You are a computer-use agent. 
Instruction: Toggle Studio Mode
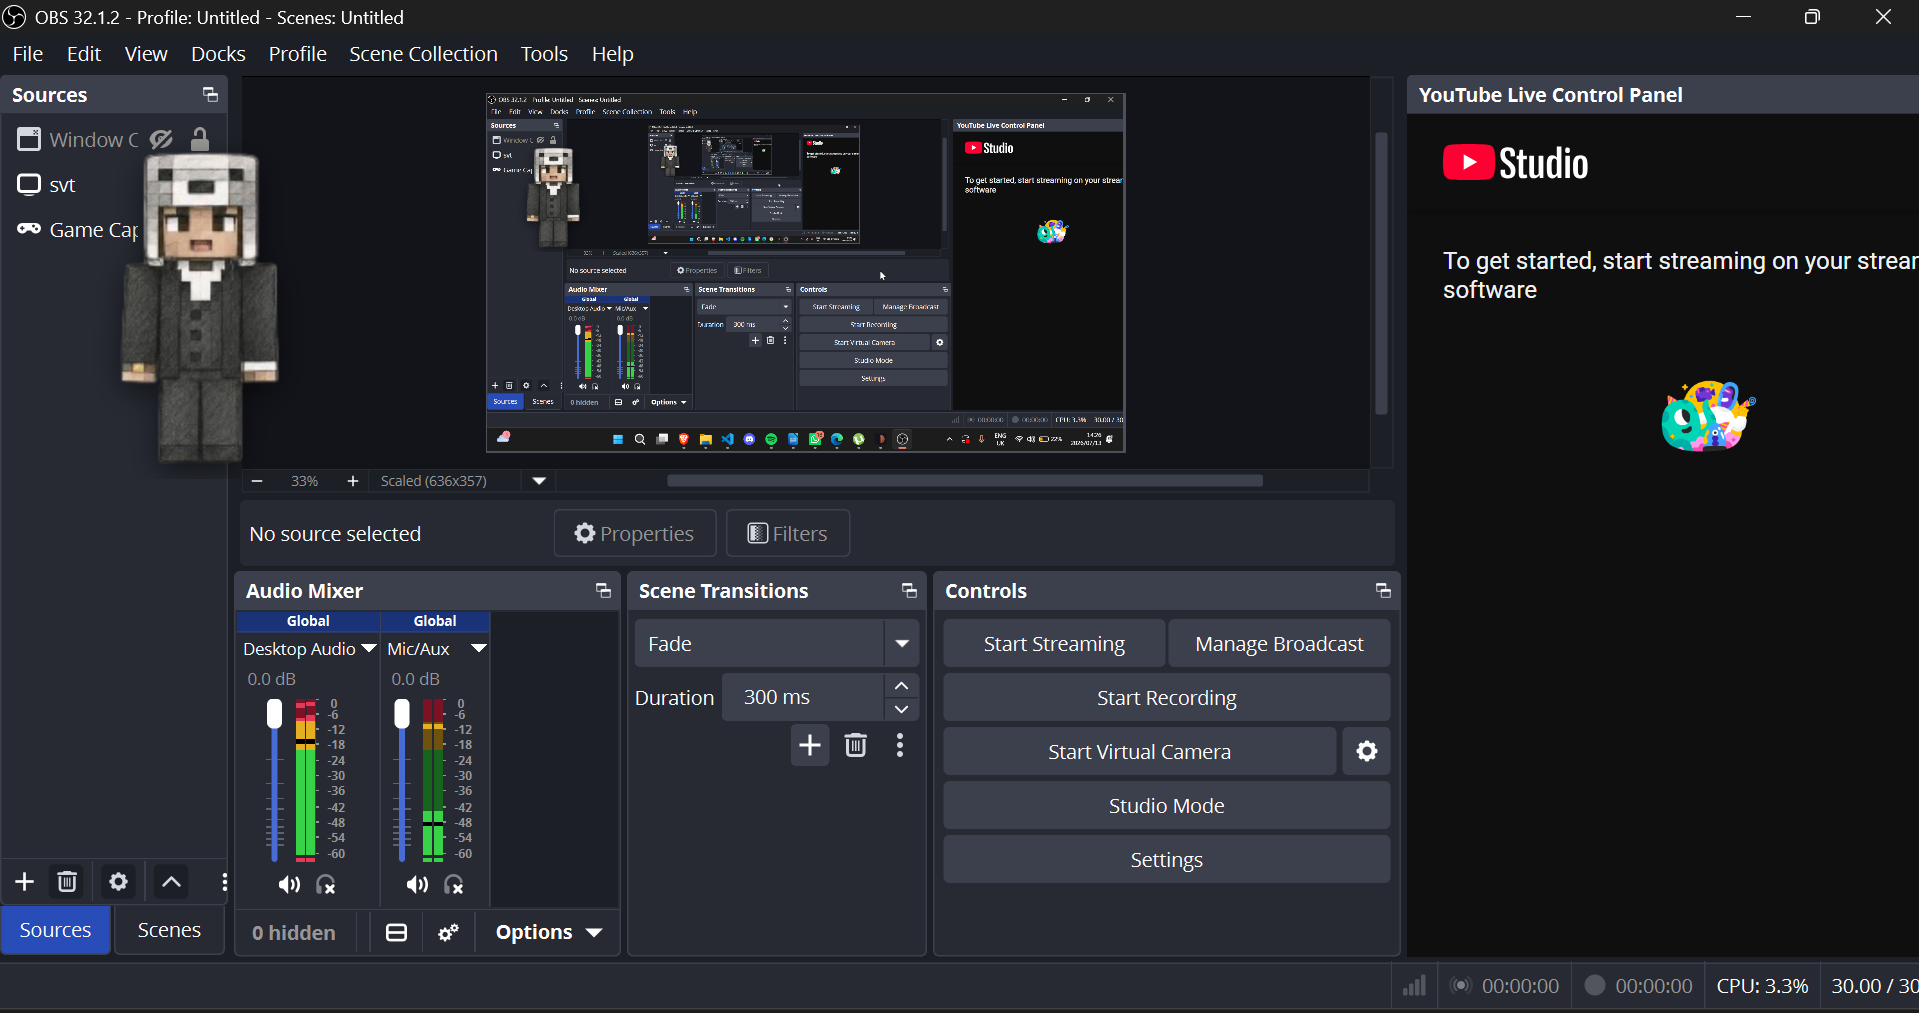[1166, 806]
